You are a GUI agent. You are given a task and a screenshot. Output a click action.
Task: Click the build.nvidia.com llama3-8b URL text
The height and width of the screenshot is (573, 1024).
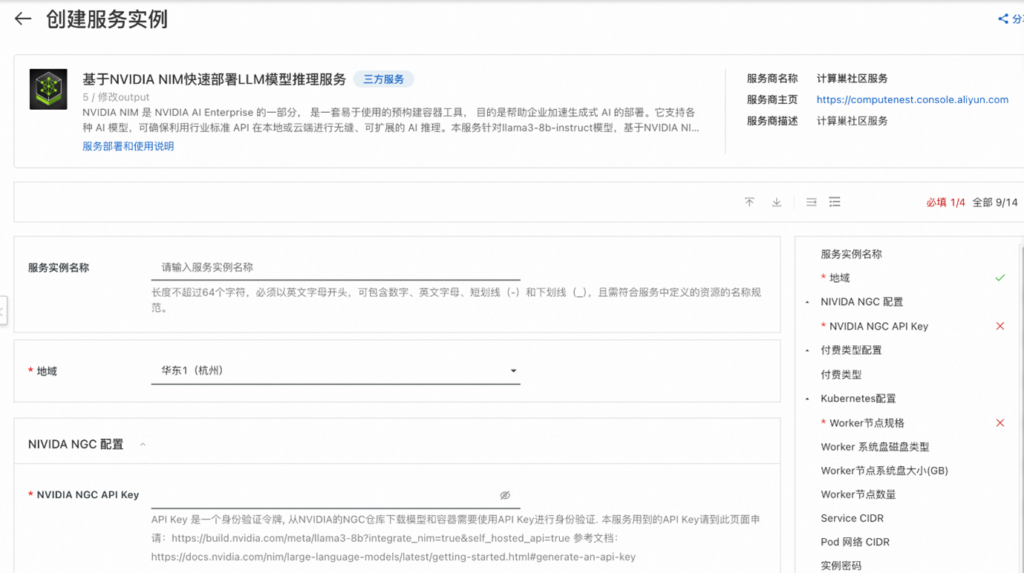[371, 538]
